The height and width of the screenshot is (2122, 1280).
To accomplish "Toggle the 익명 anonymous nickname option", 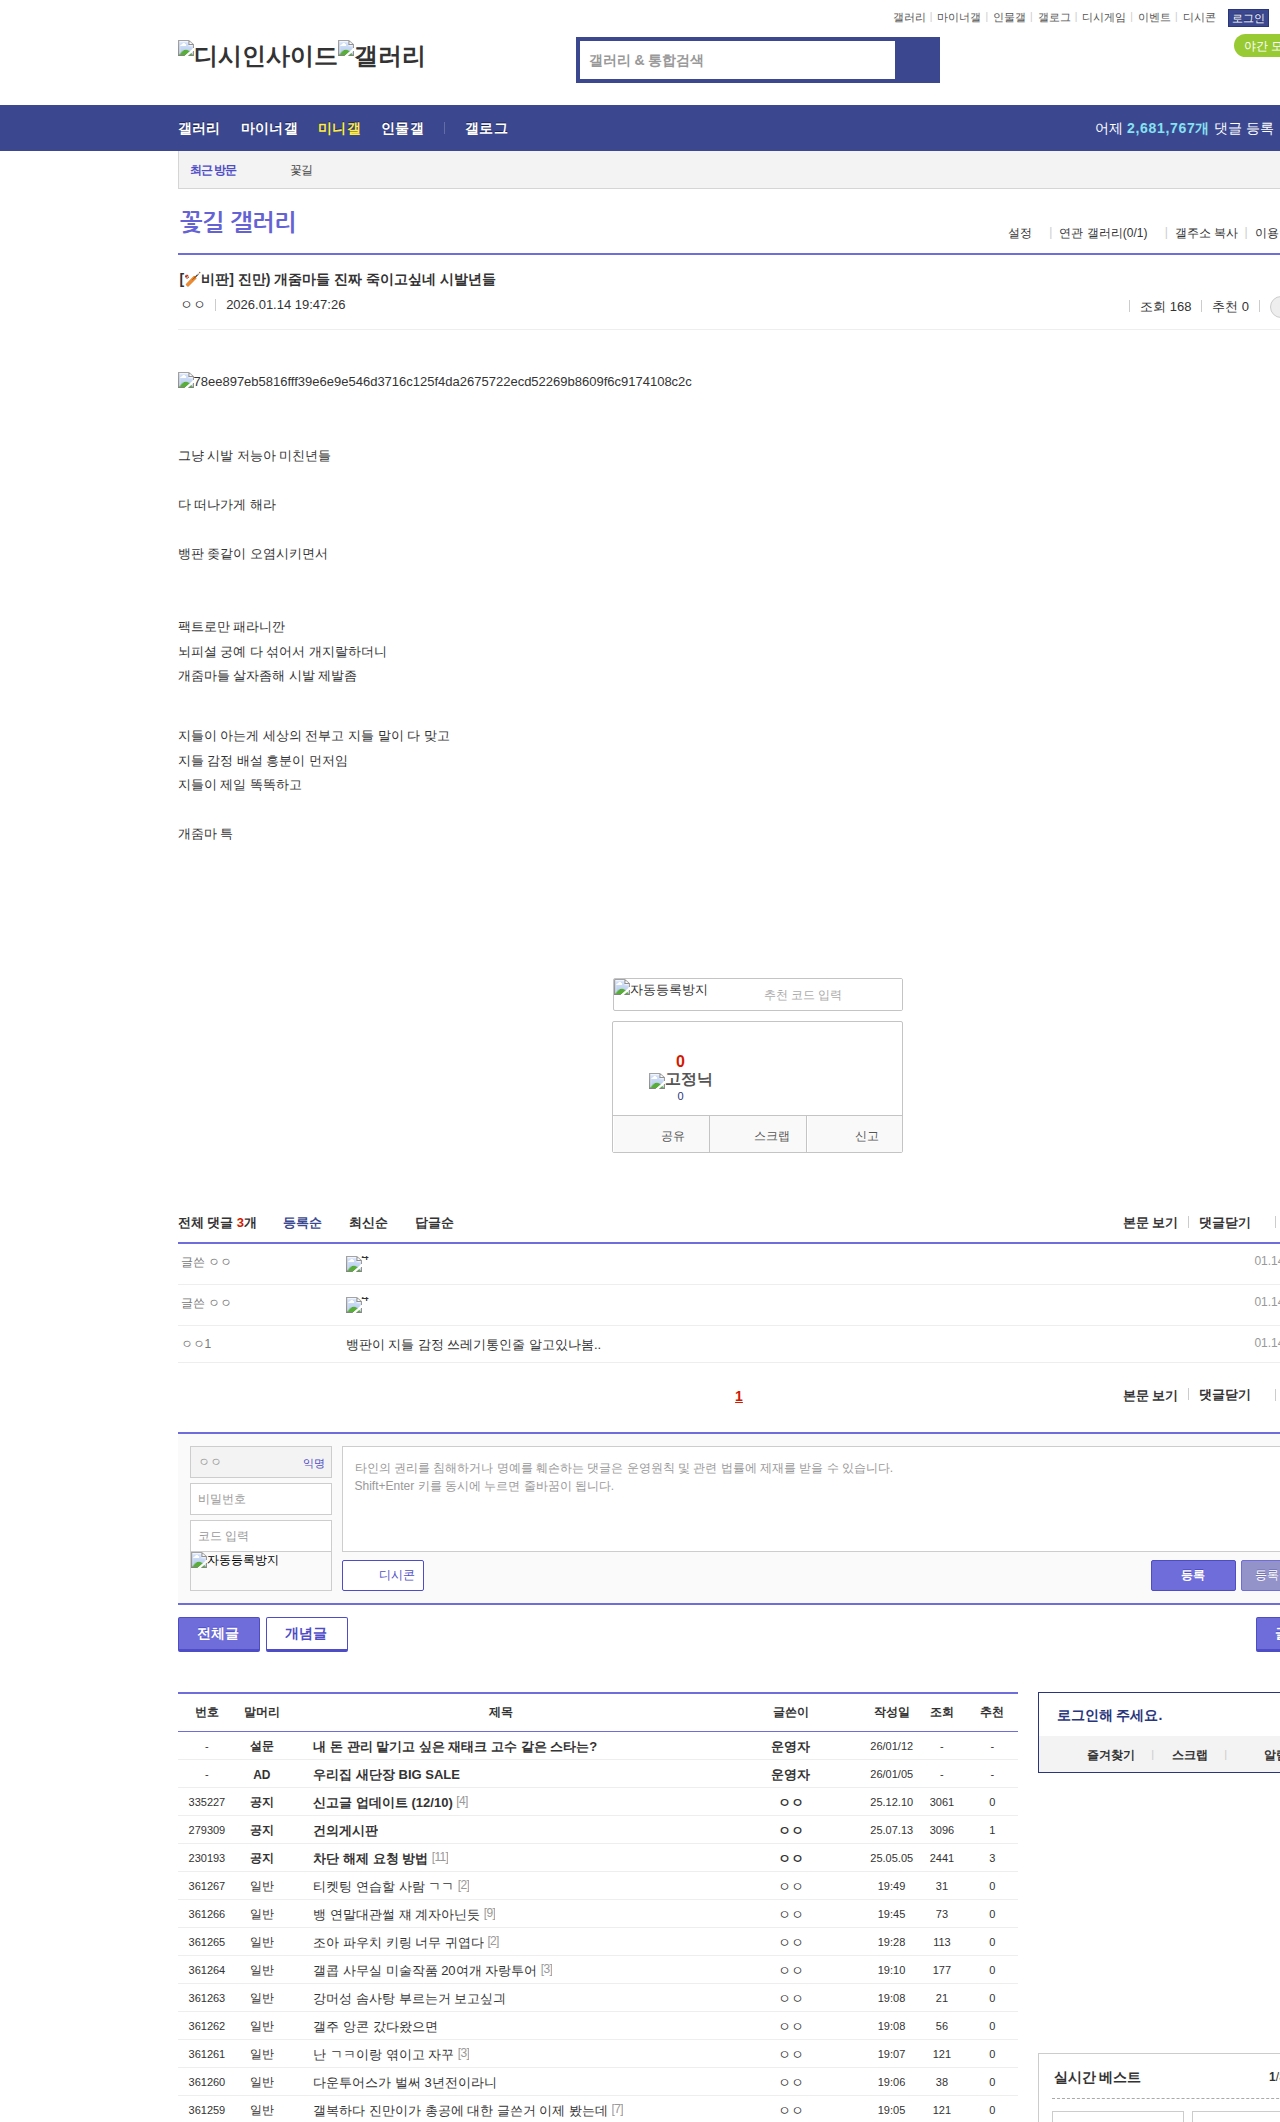I will pos(314,1463).
